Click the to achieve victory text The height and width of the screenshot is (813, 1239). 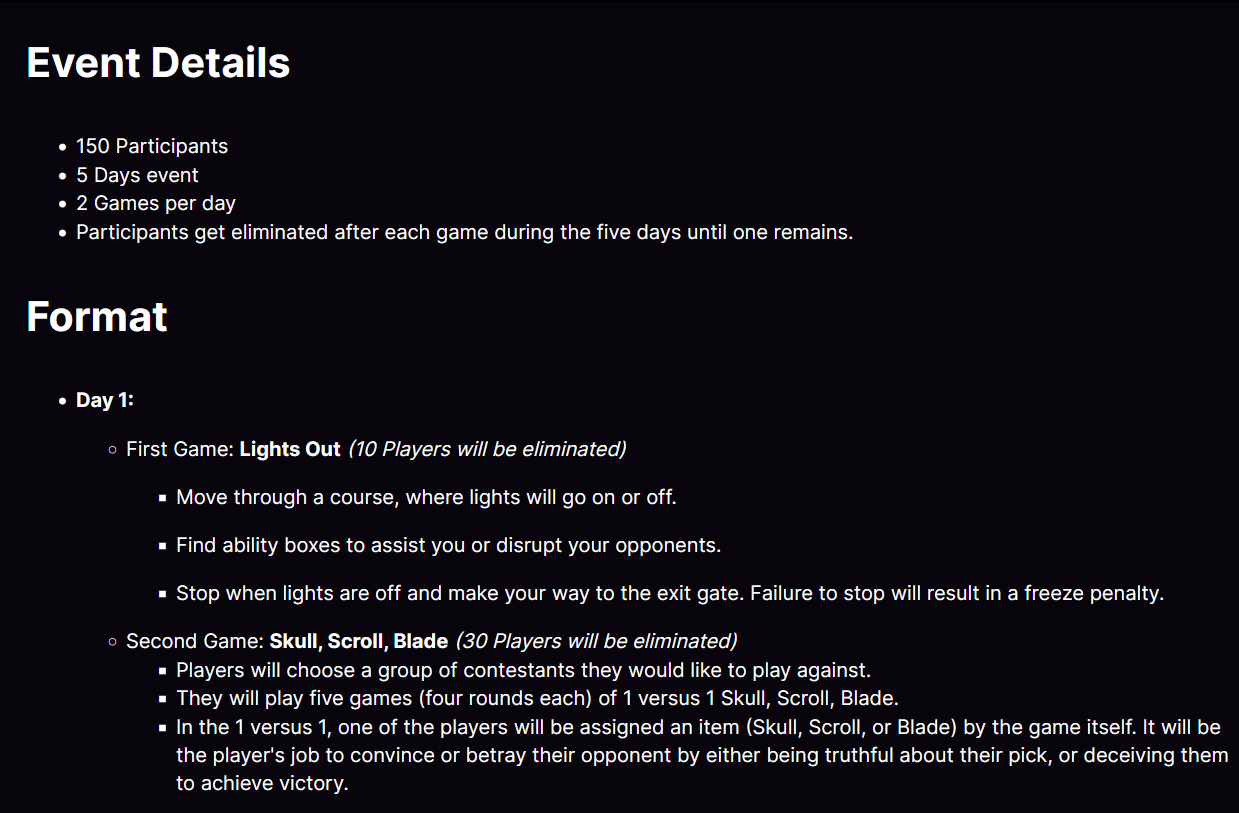pyautogui.click(x=262, y=784)
